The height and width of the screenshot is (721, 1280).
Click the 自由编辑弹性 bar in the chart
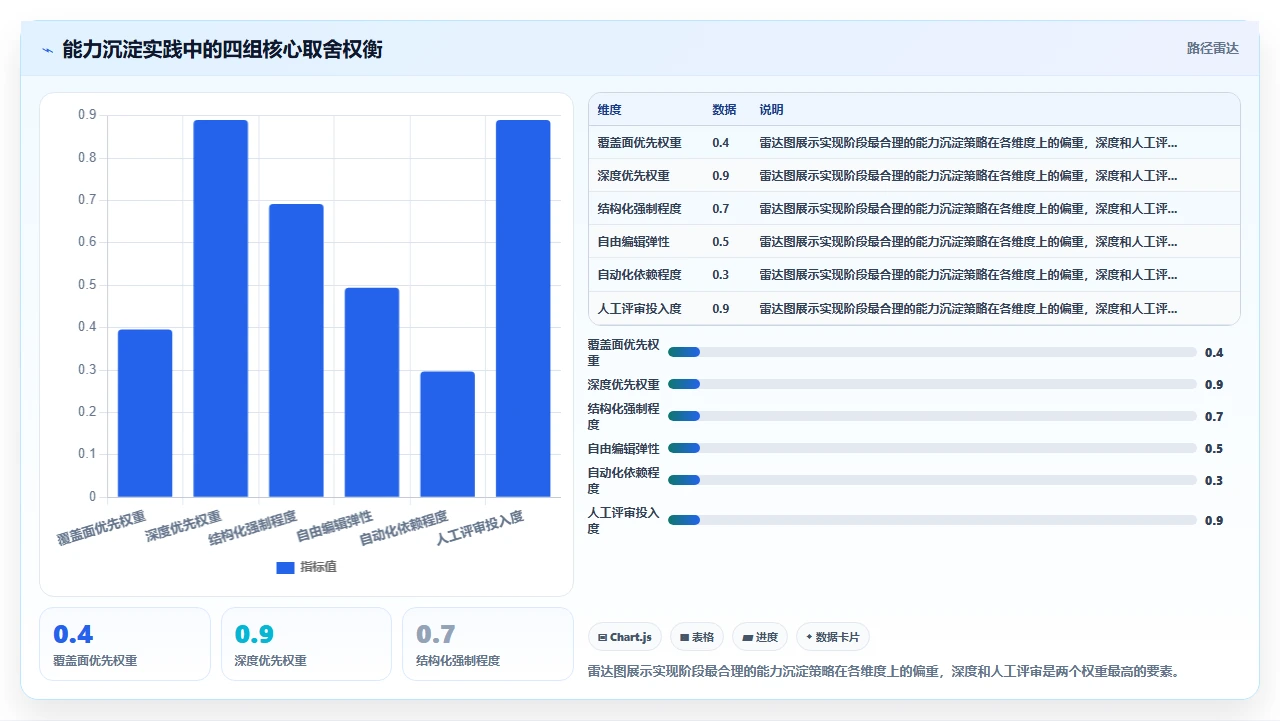(372, 392)
